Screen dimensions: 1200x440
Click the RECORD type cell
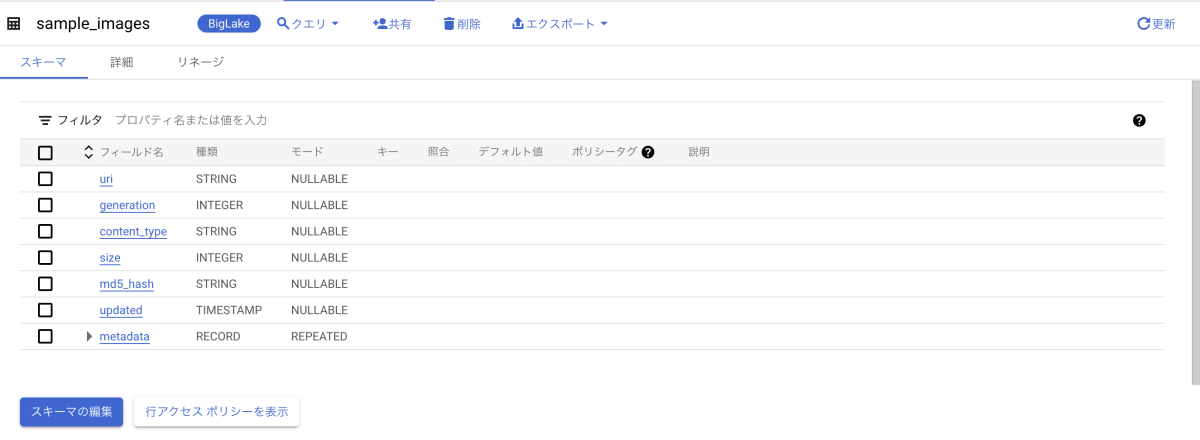(x=218, y=336)
